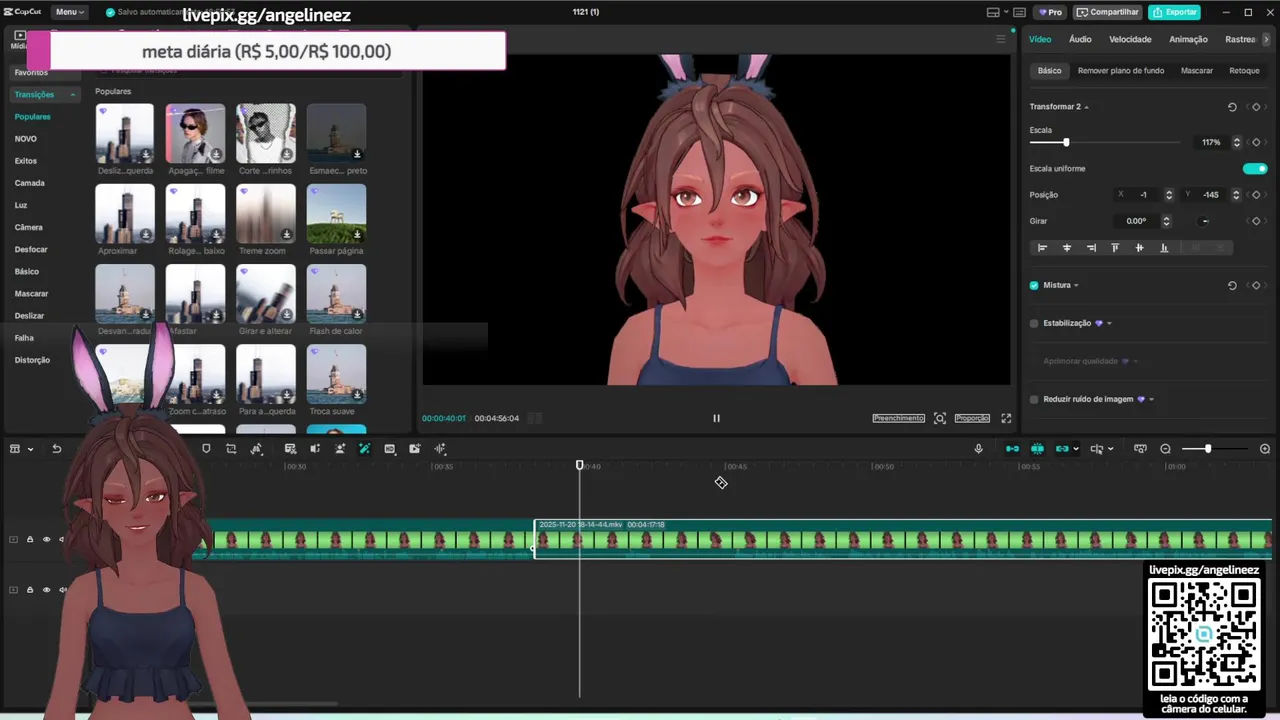Click the timeline zoom in magnifier
The image size is (1280, 720).
pyautogui.click(x=1265, y=449)
